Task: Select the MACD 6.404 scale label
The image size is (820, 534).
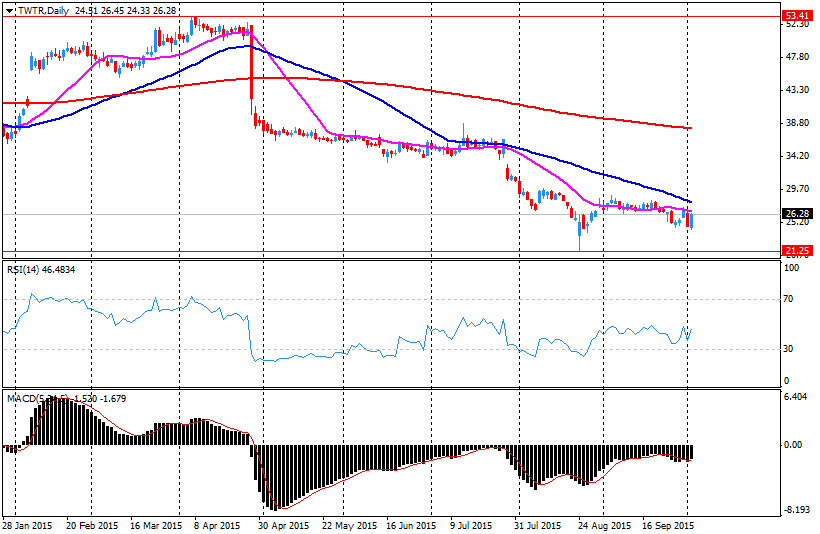Action: (x=796, y=396)
